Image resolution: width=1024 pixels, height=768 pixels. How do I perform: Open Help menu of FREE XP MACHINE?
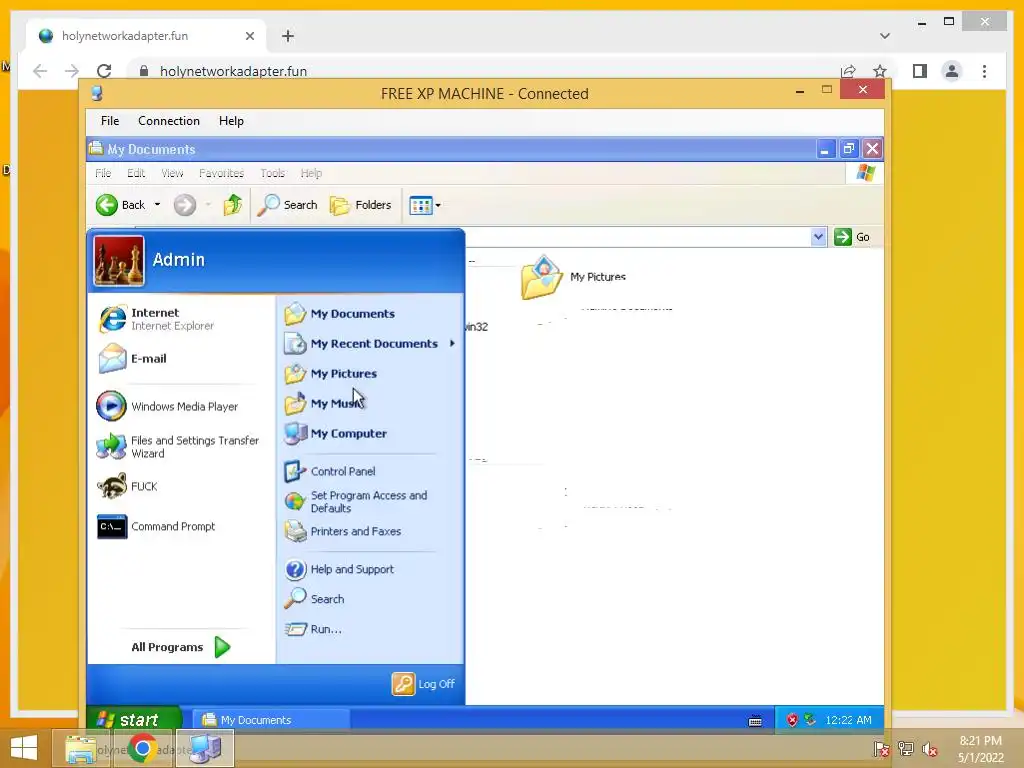[231, 121]
